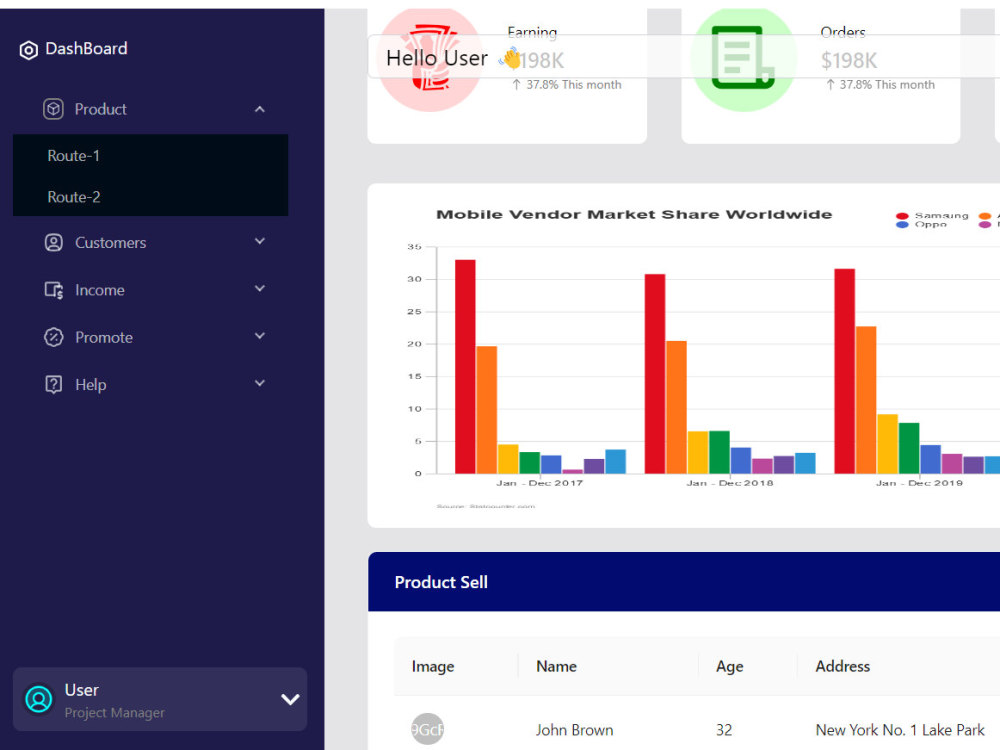Click the Jan - Dec 2019 axis label
This screenshot has height=750, width=1000.
919,483
